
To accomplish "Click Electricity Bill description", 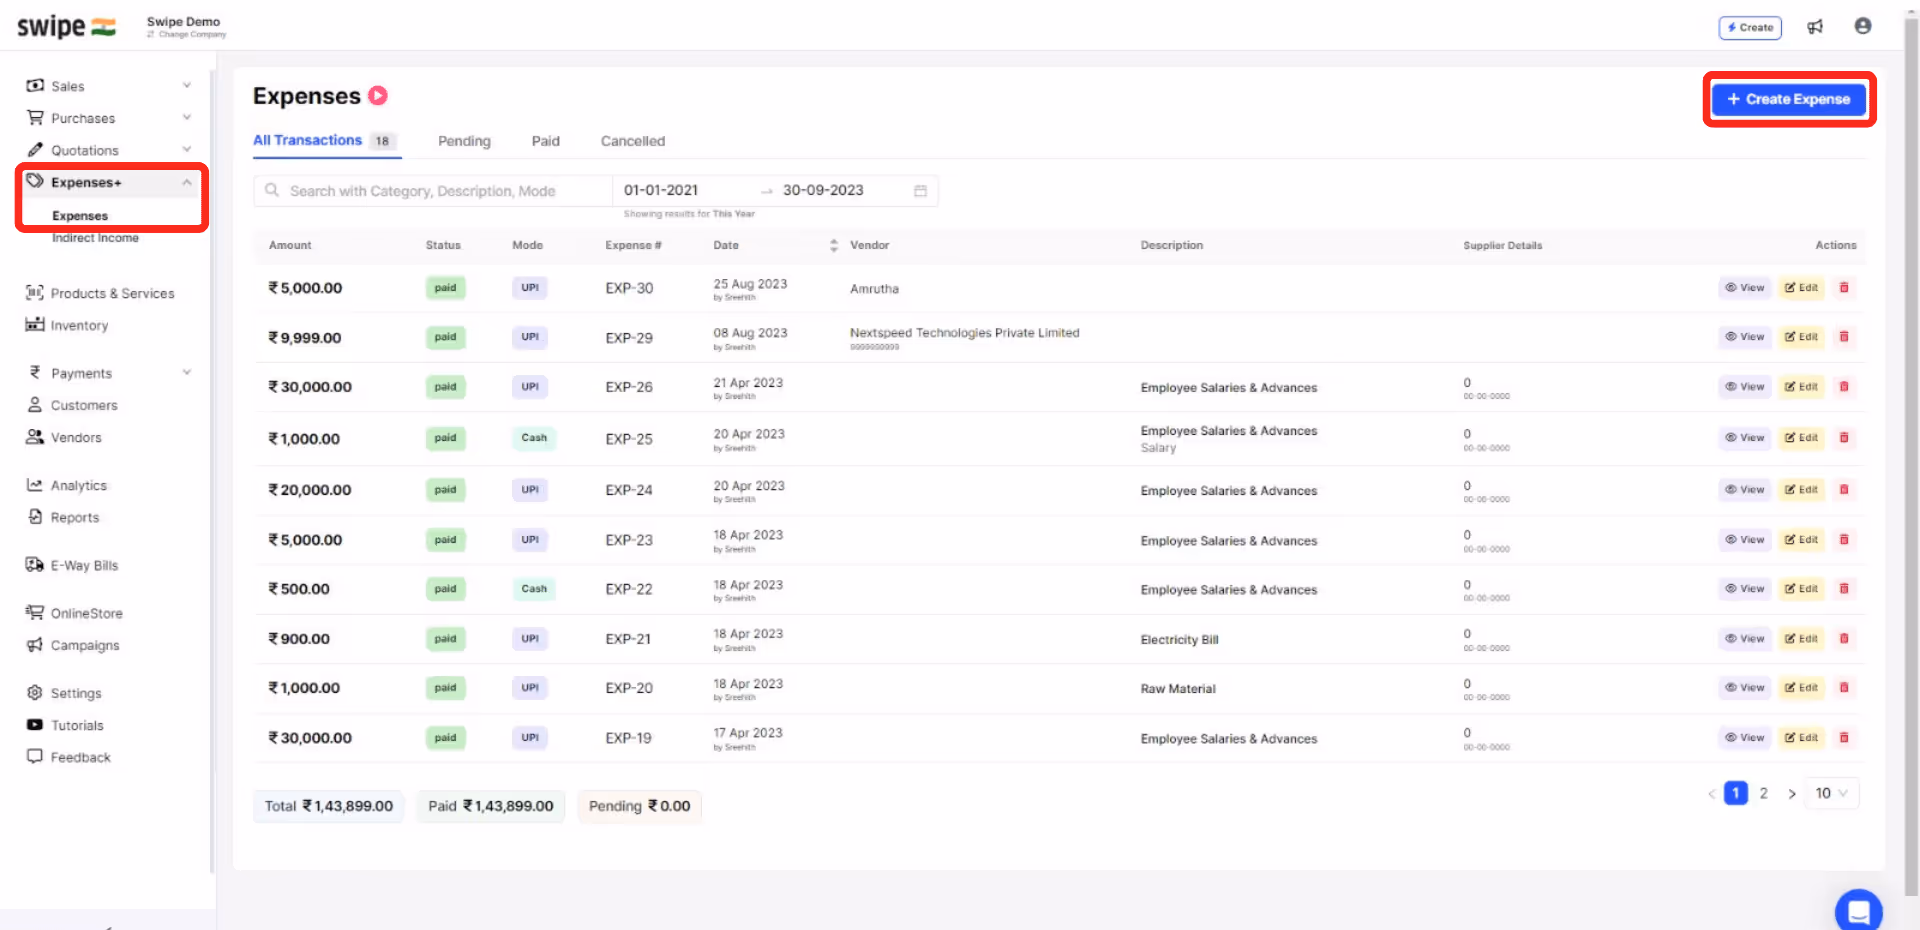I will coord(1179,640).
